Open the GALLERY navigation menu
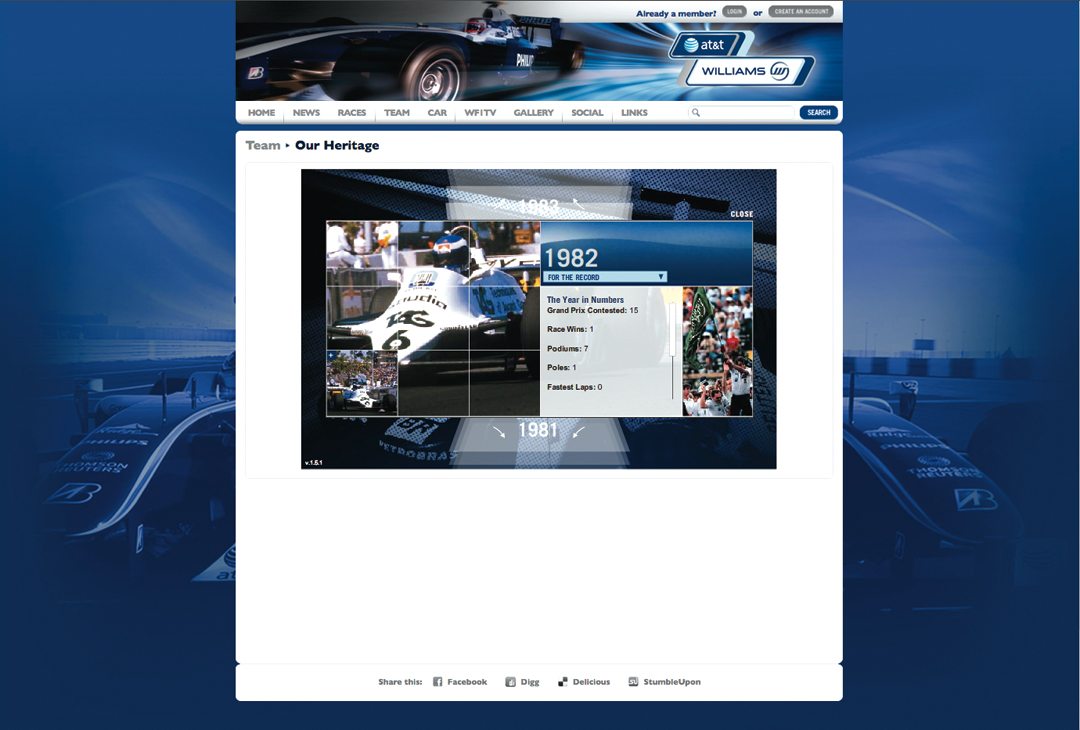The image size is (1080, 730). tap(533, 113)
